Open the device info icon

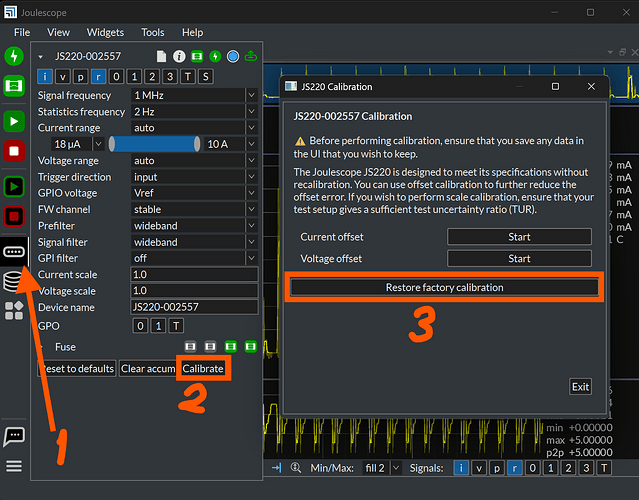tap(179, 56)
